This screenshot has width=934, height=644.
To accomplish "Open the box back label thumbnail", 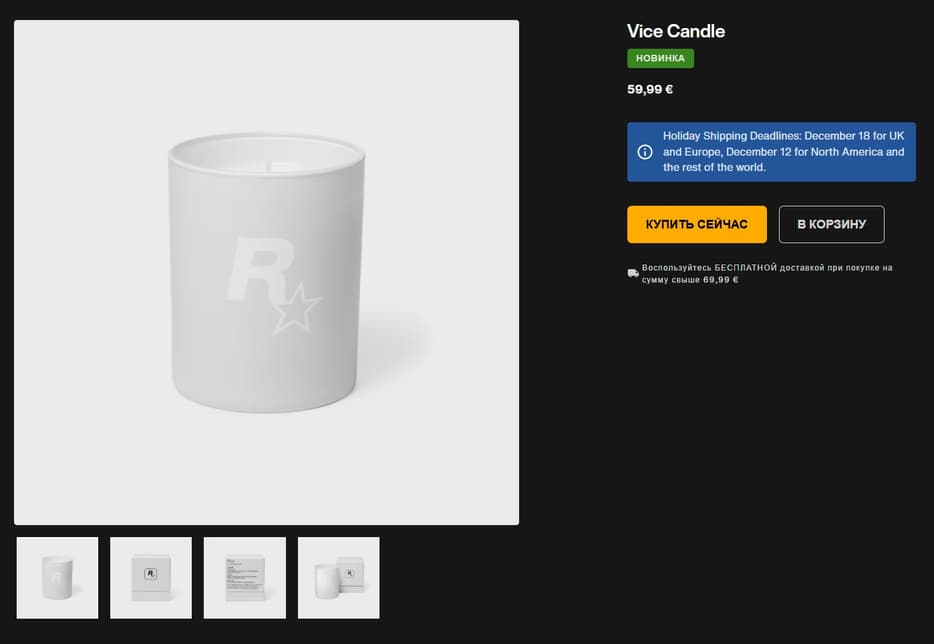I will (x=244, y=578).
